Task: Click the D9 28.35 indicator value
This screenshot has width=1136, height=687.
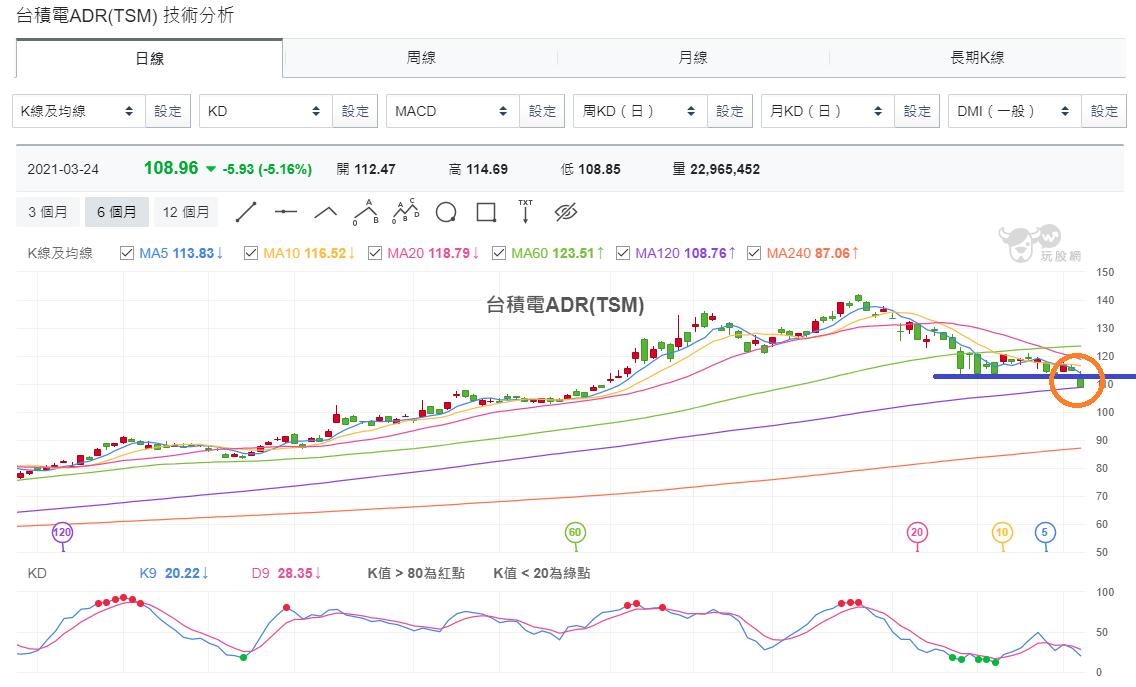Action: (x=286, y=573)
